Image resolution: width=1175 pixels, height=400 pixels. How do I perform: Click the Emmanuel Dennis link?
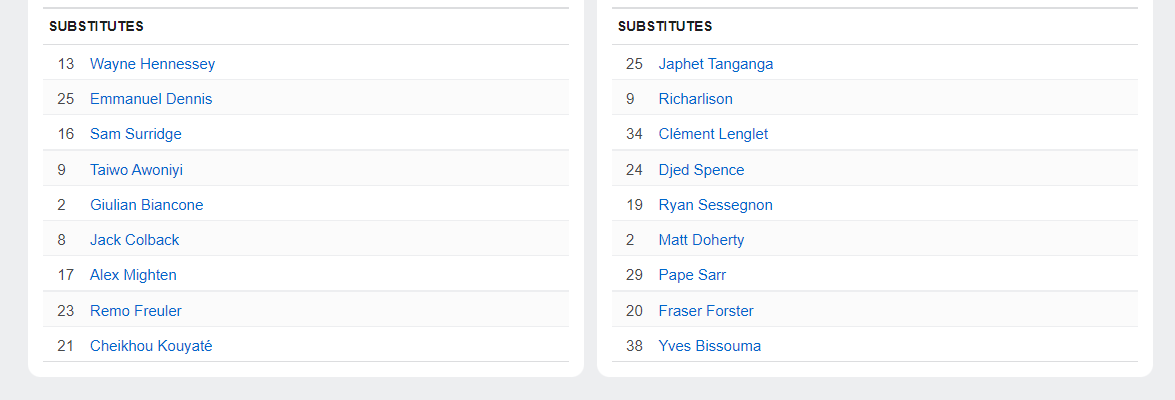coord(151,99)
